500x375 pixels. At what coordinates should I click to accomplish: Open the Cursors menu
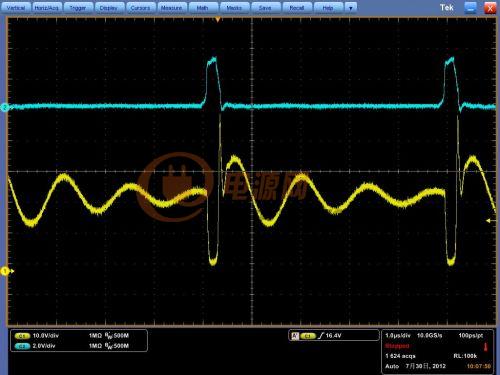click(x=140, y=7)
